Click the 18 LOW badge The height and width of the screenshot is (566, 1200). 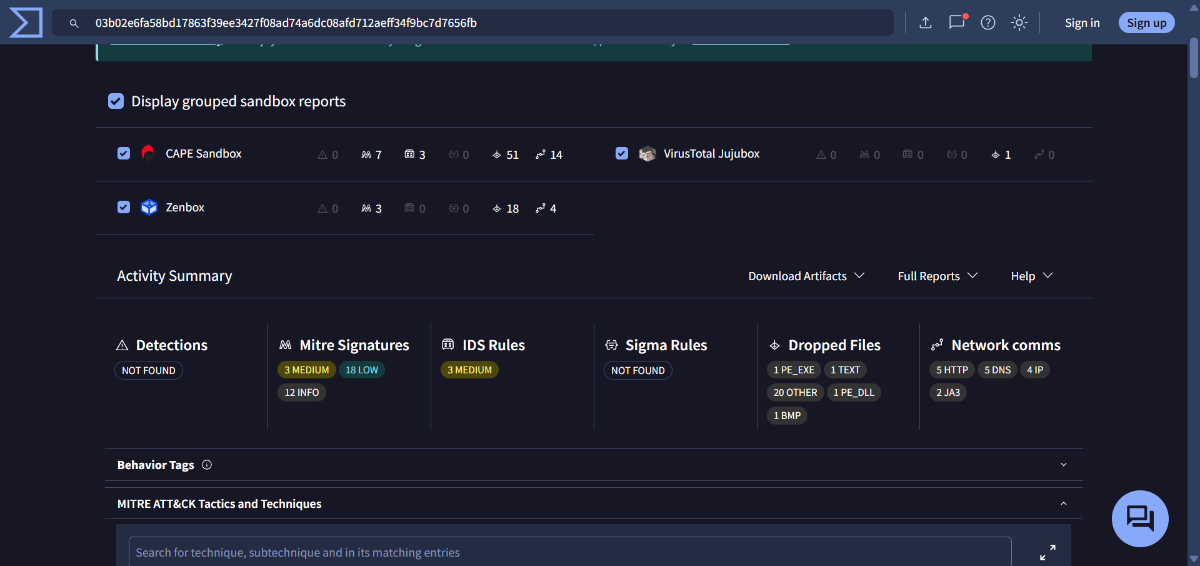point(362,370)
